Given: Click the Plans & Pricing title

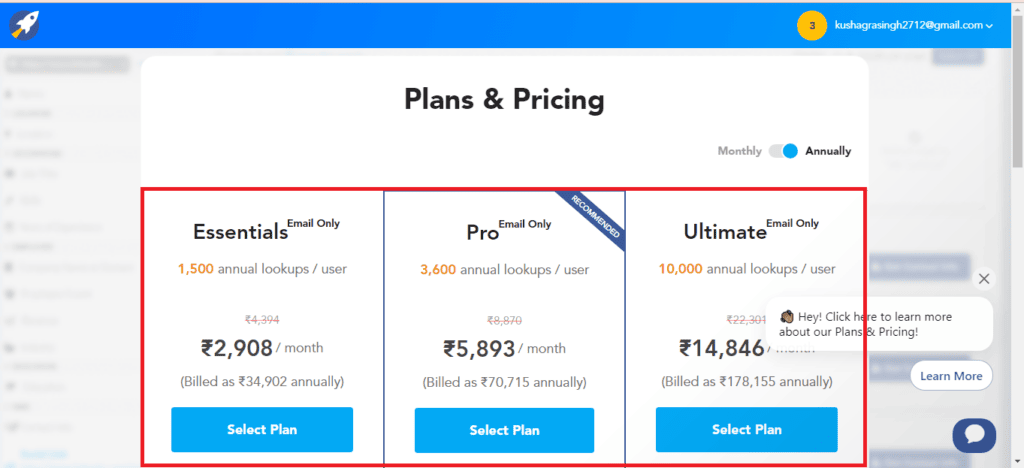Looking at the screenshot, I should [504, 99].
